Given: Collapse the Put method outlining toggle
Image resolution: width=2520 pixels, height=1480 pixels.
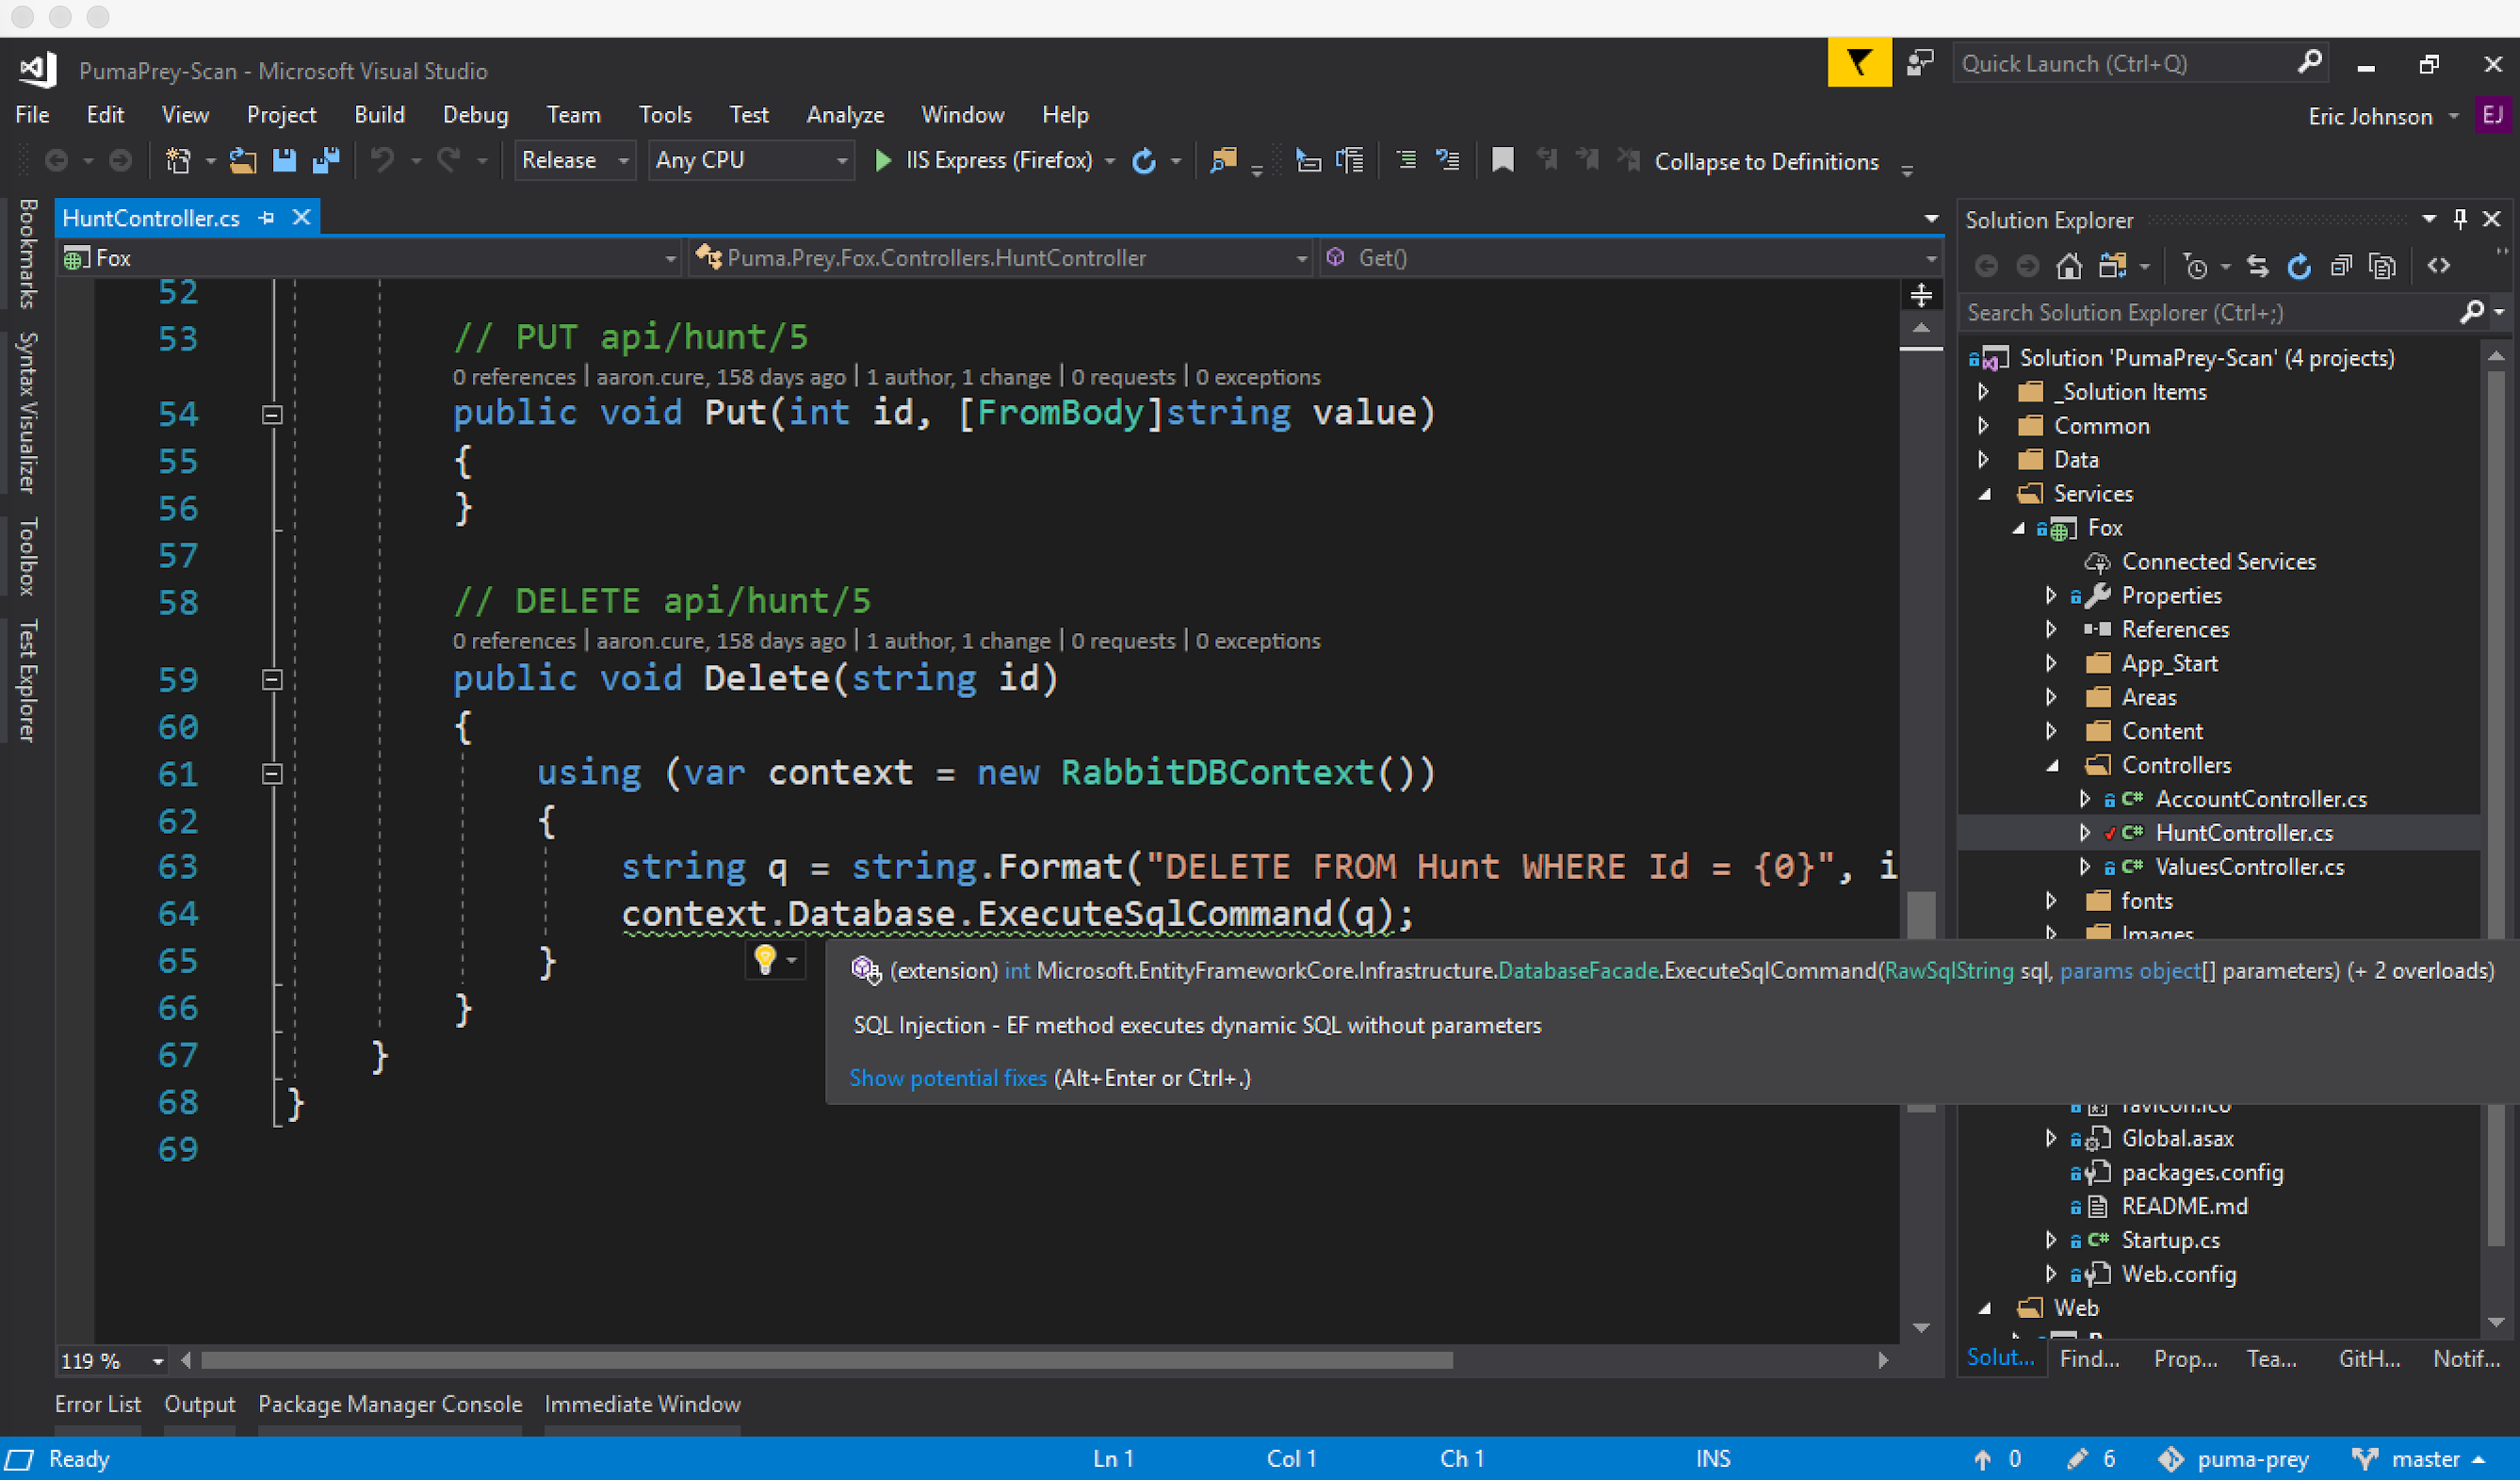Looking at the screenshot, I should [x=272, y=415].
